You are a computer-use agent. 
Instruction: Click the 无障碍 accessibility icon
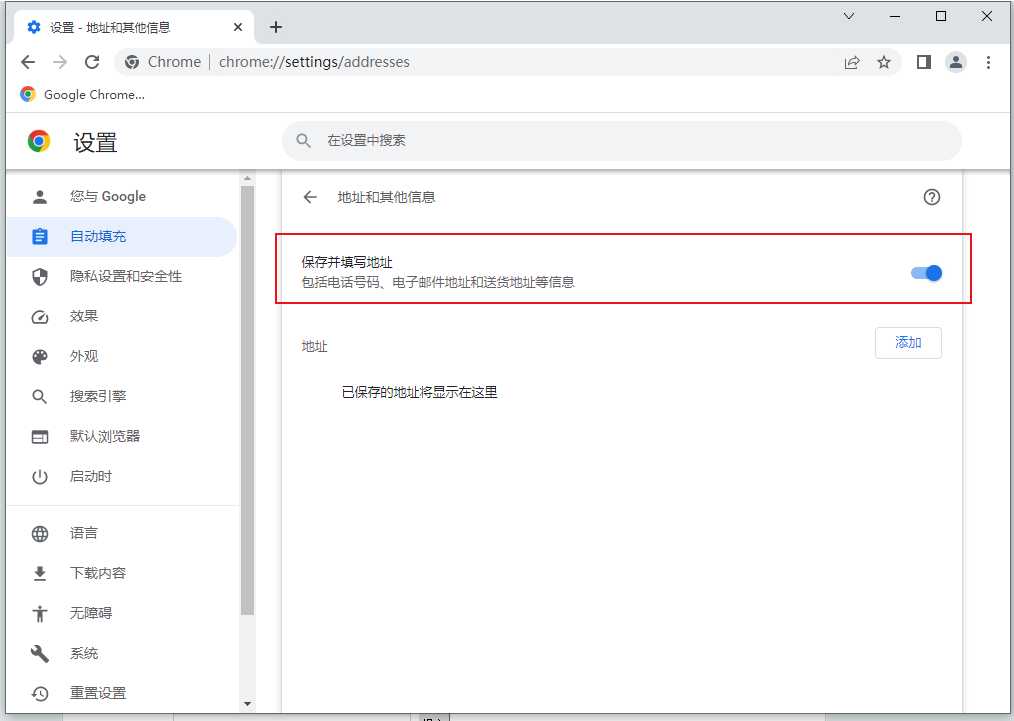tap(39, 613)
